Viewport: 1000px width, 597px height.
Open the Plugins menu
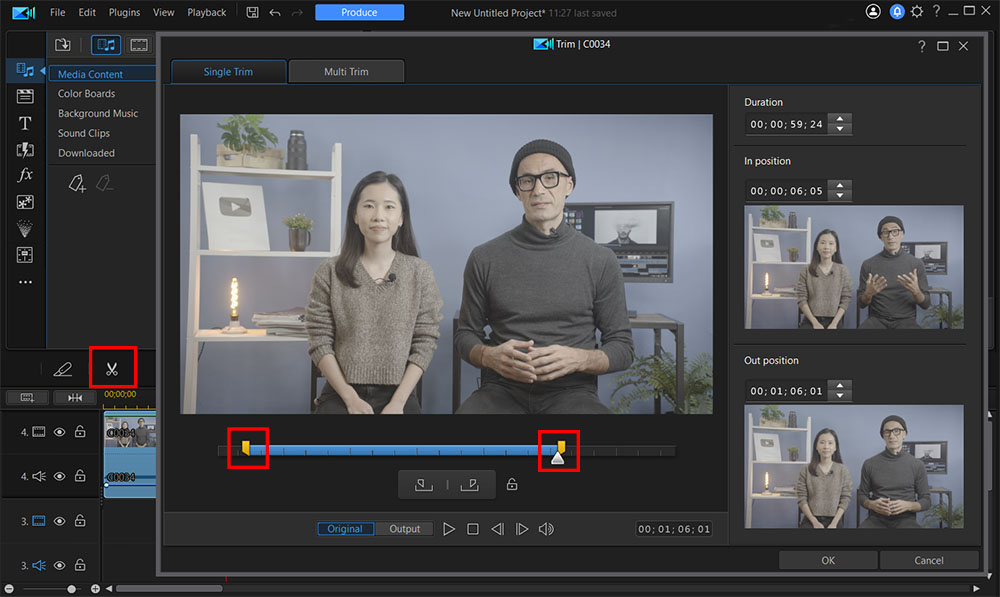pos(124,12)
